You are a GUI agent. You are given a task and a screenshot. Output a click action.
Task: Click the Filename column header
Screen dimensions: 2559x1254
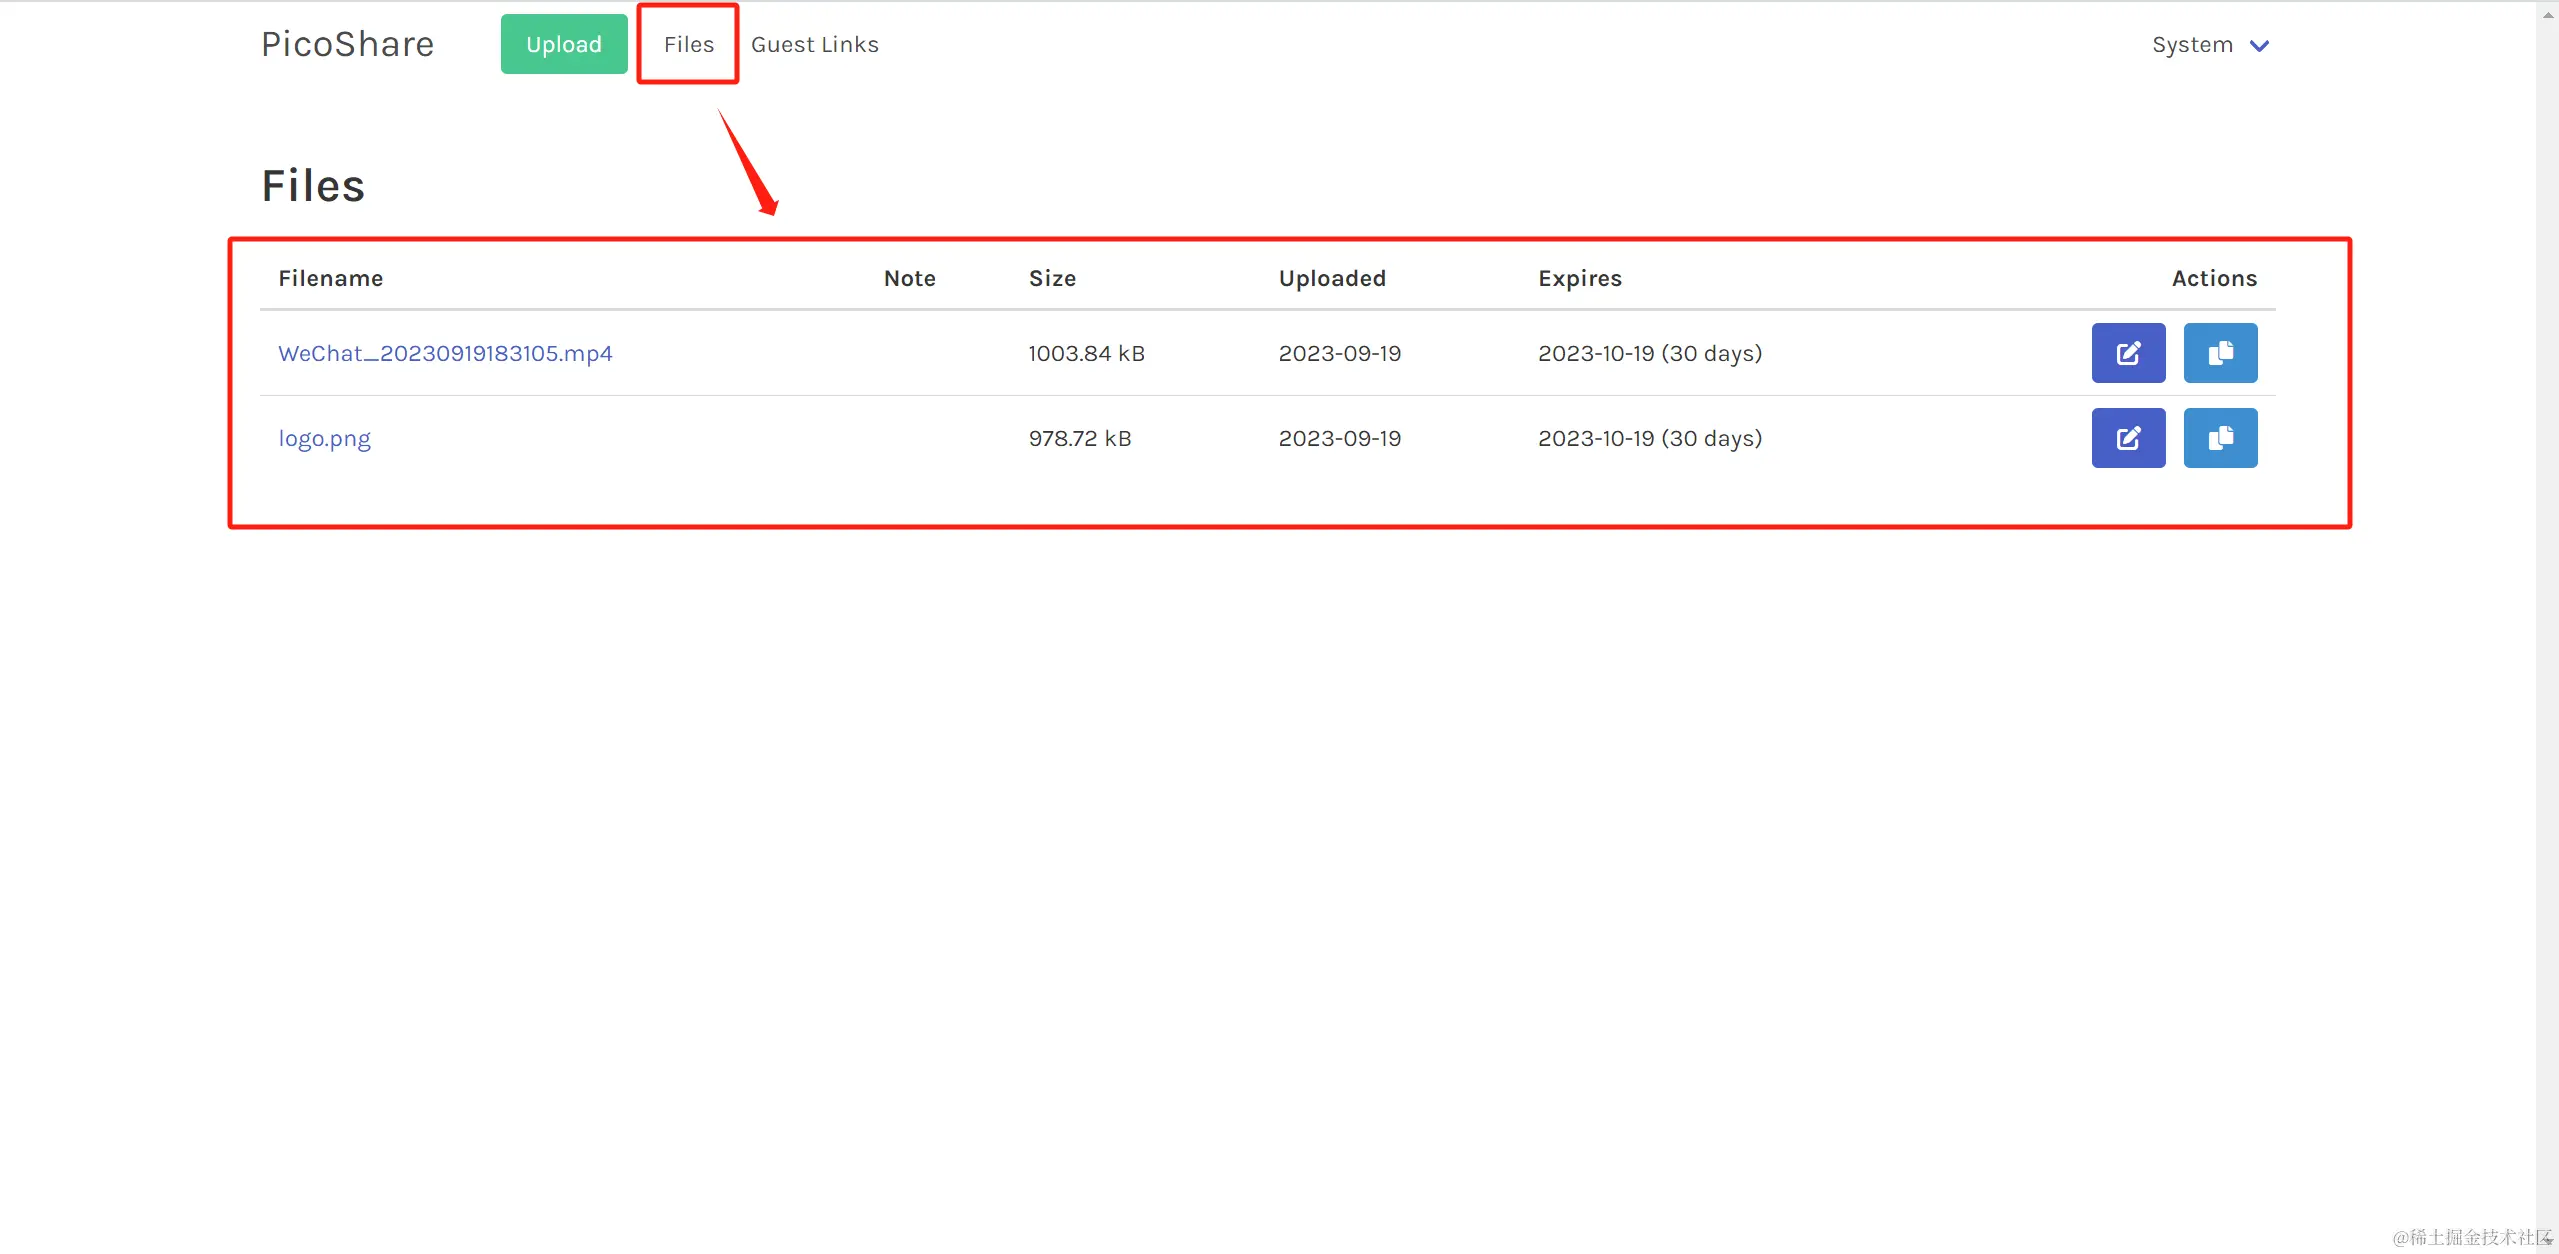(330, 278)
